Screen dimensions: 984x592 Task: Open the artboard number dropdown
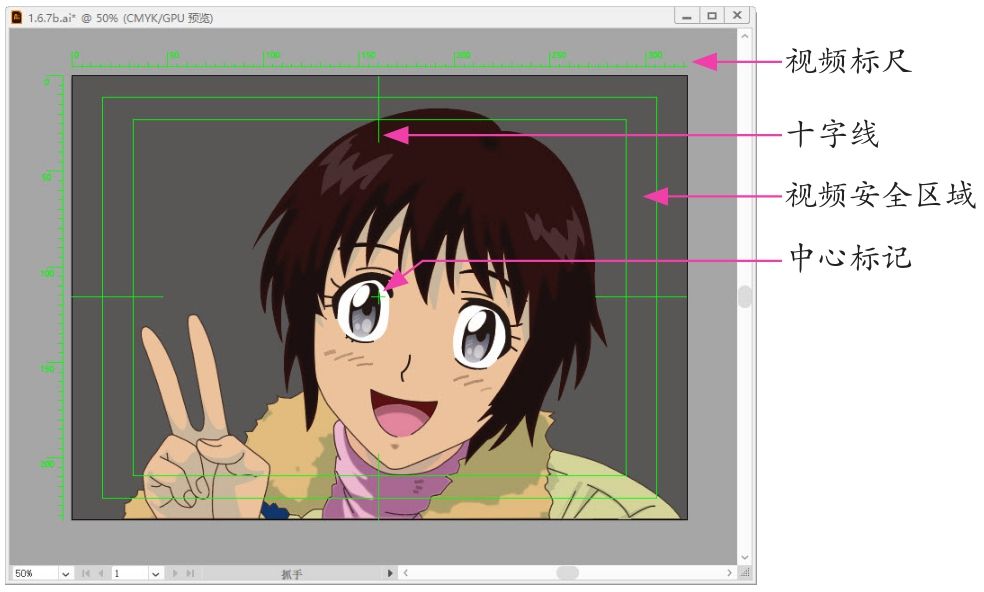click(155, 574)
